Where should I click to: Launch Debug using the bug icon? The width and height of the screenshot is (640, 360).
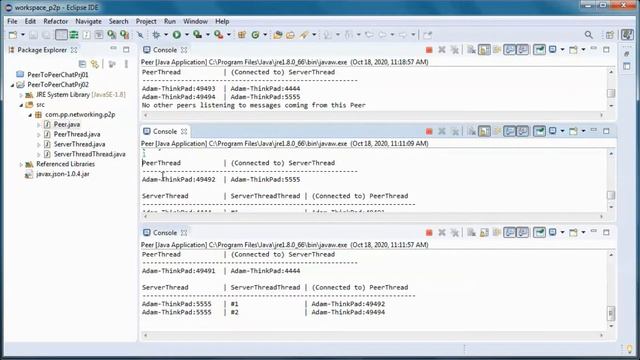coord(156,35)
